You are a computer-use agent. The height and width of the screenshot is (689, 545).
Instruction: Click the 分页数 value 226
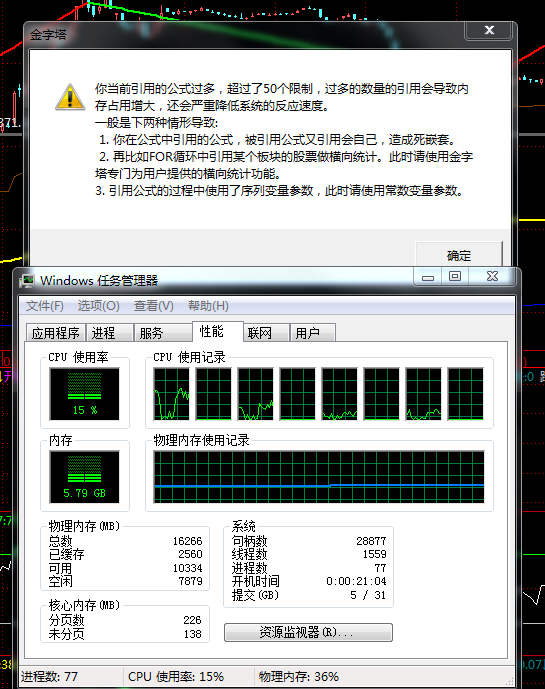point(193,620)
